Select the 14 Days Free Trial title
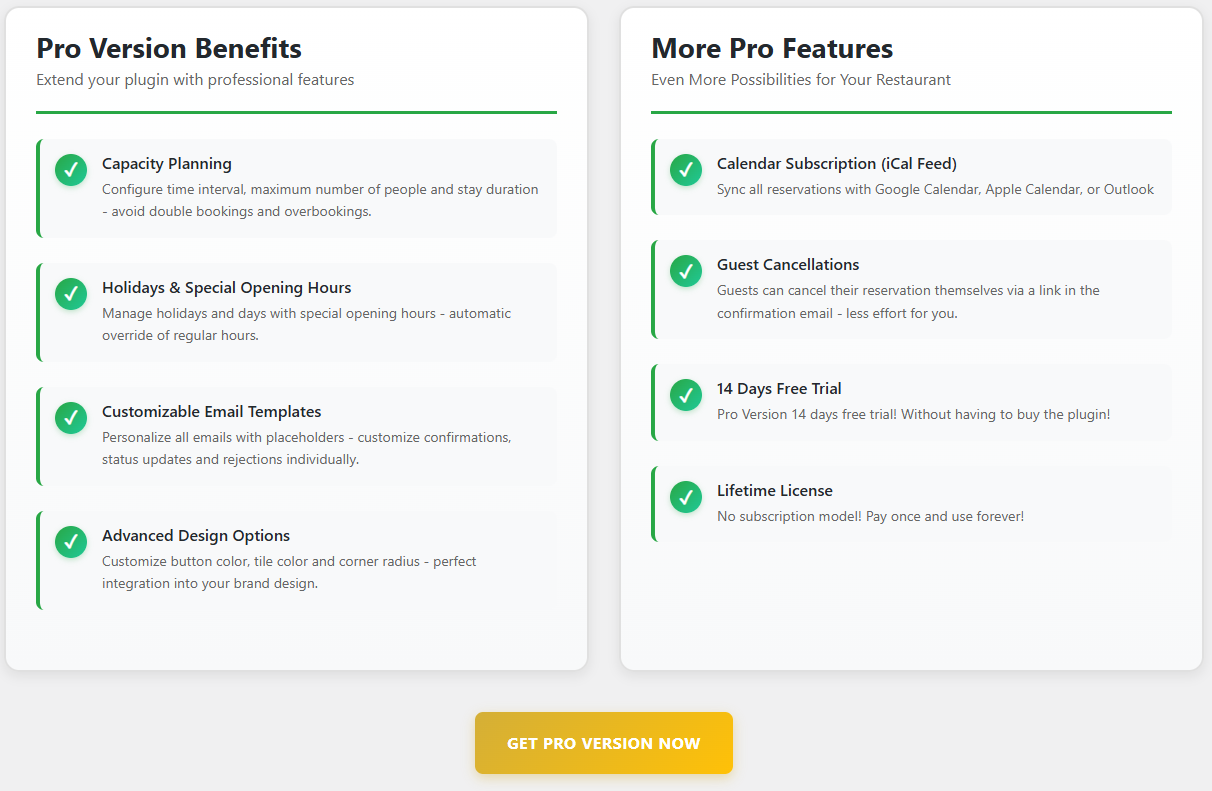This screenshot has width=1212, height=791. [x=779, y=389]
